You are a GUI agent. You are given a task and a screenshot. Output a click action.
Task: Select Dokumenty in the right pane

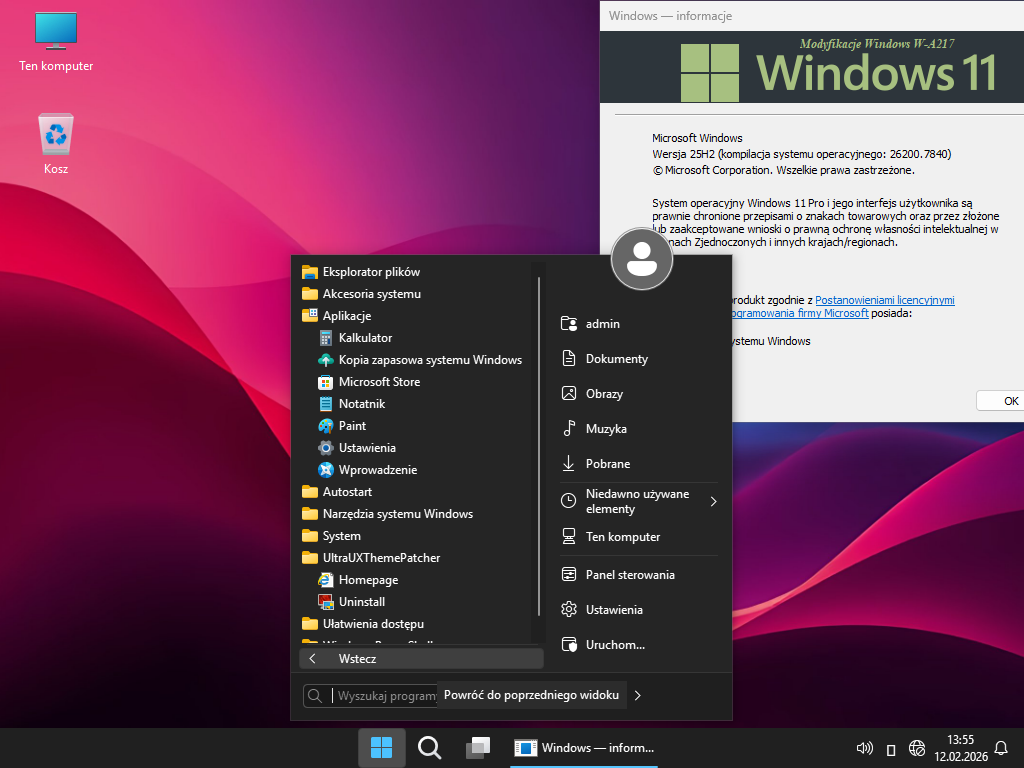[x=616, y=359]
